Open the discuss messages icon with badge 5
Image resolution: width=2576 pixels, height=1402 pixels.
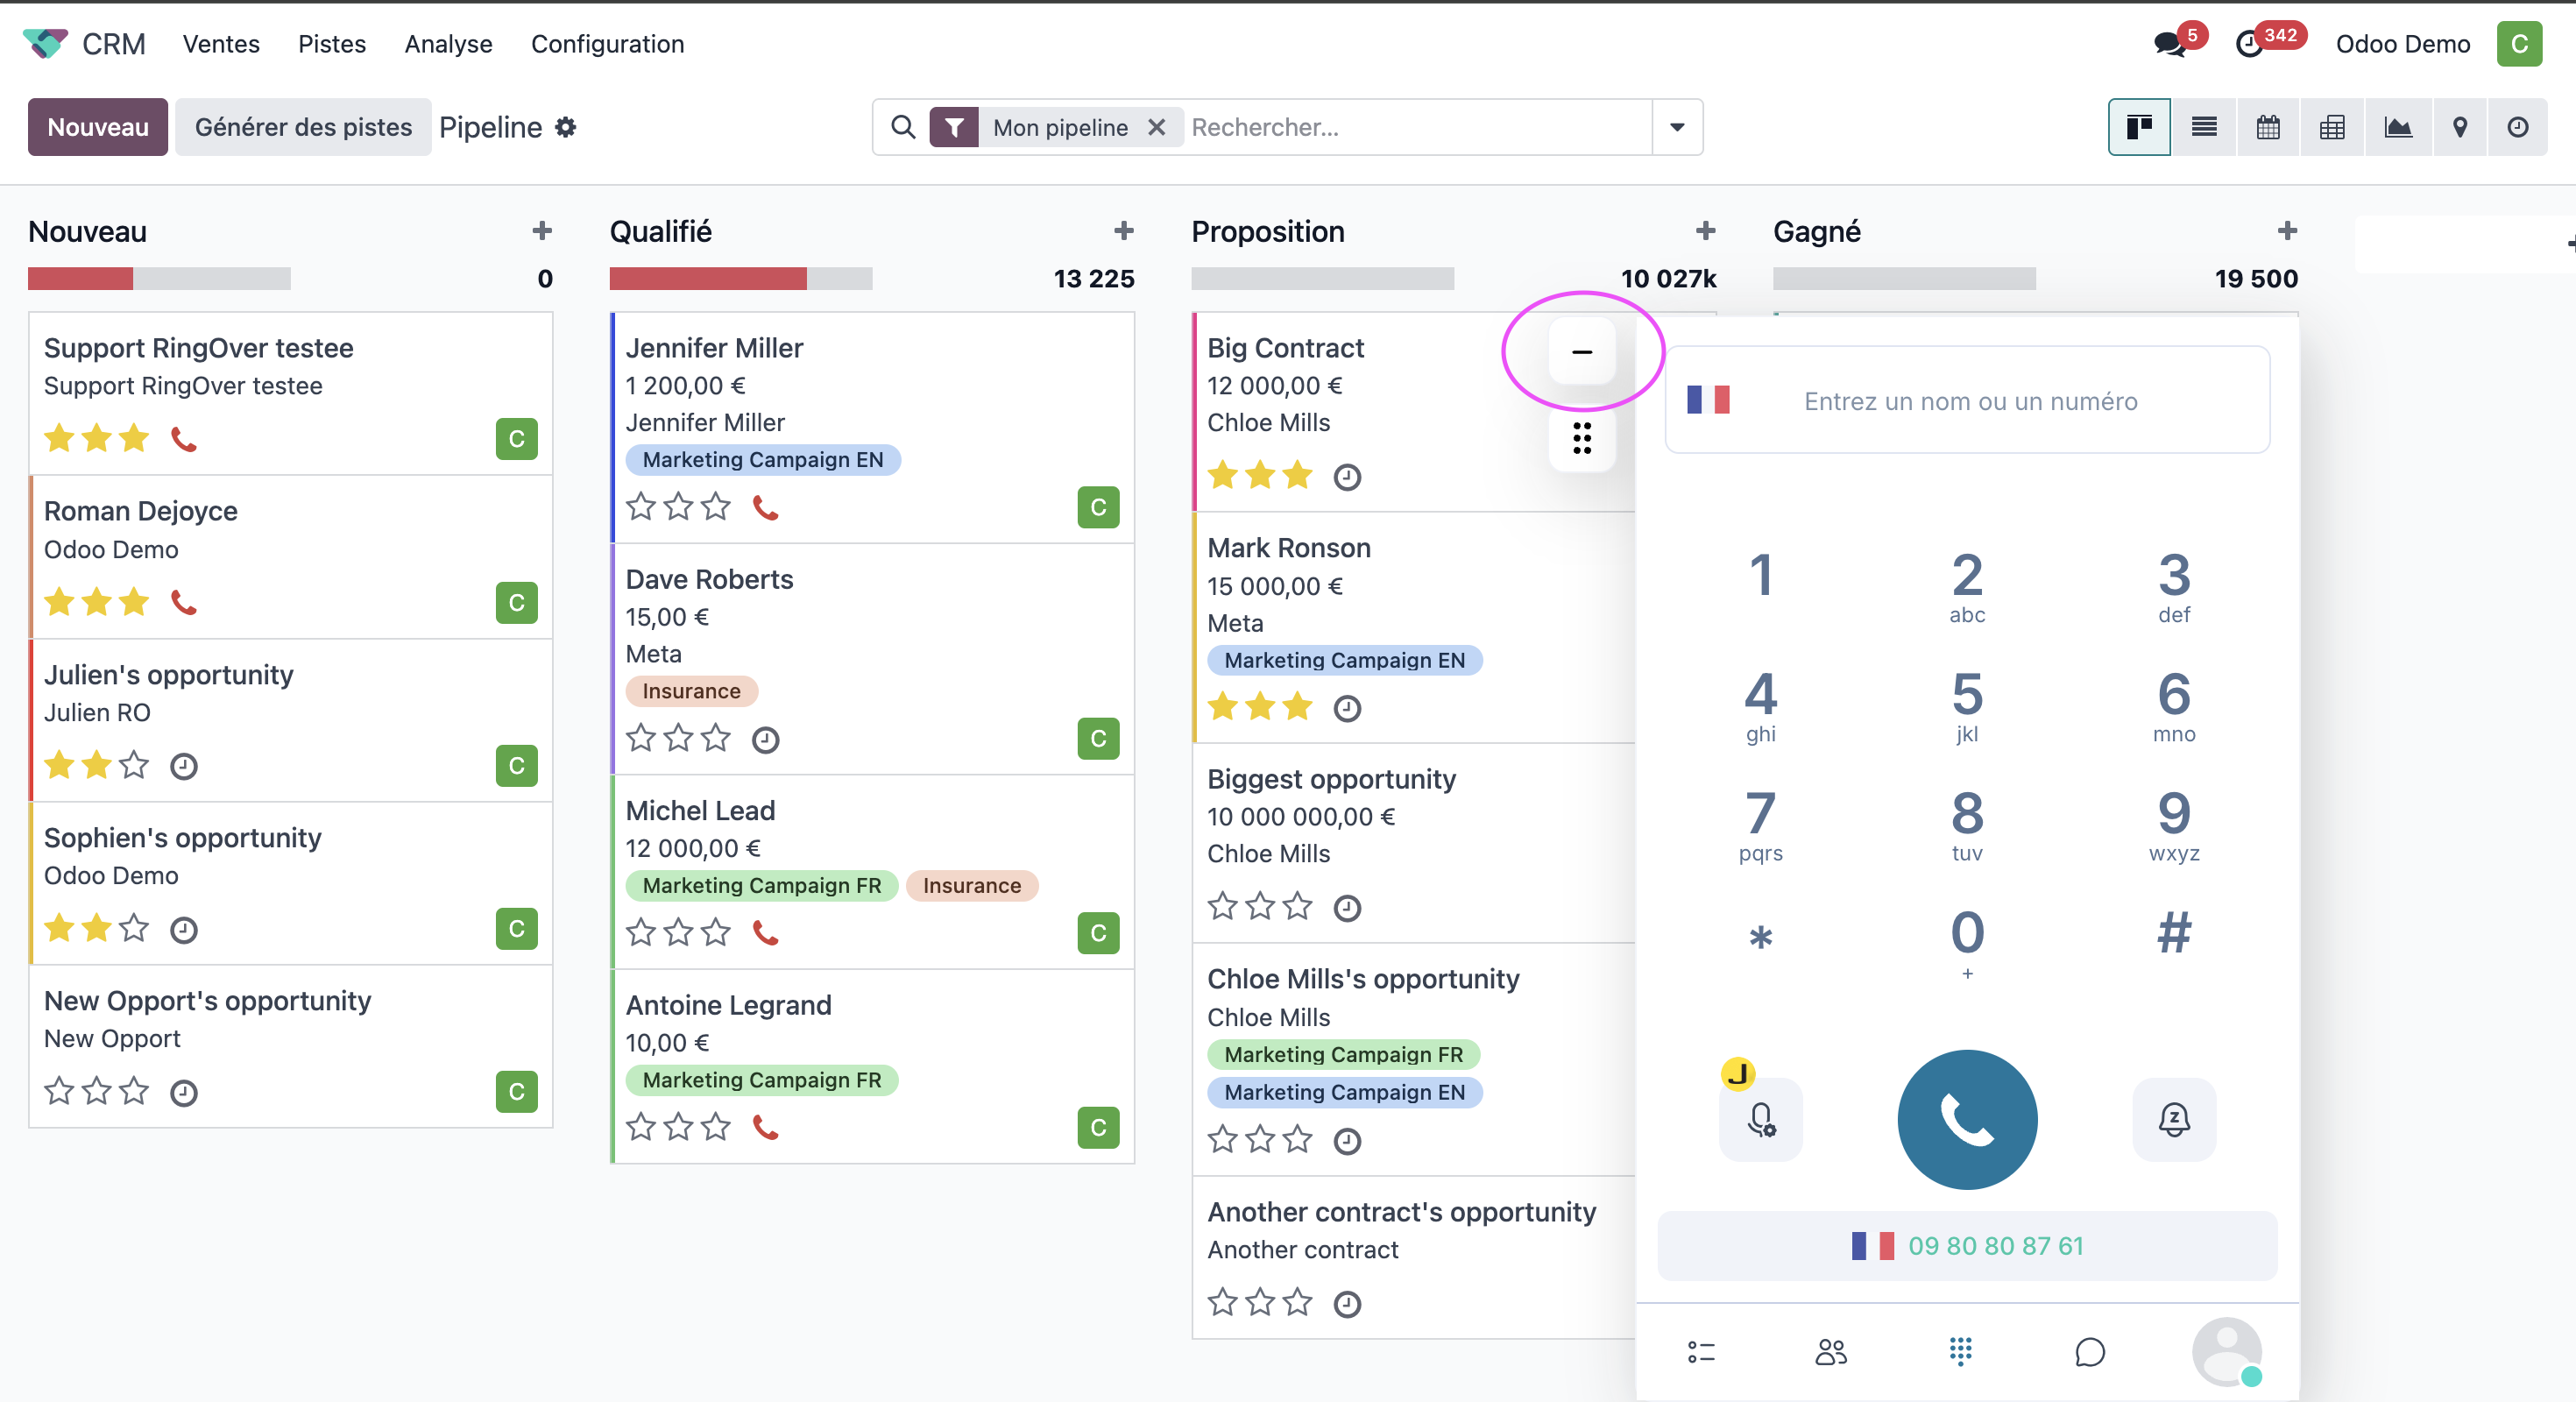pos(2169,44)
